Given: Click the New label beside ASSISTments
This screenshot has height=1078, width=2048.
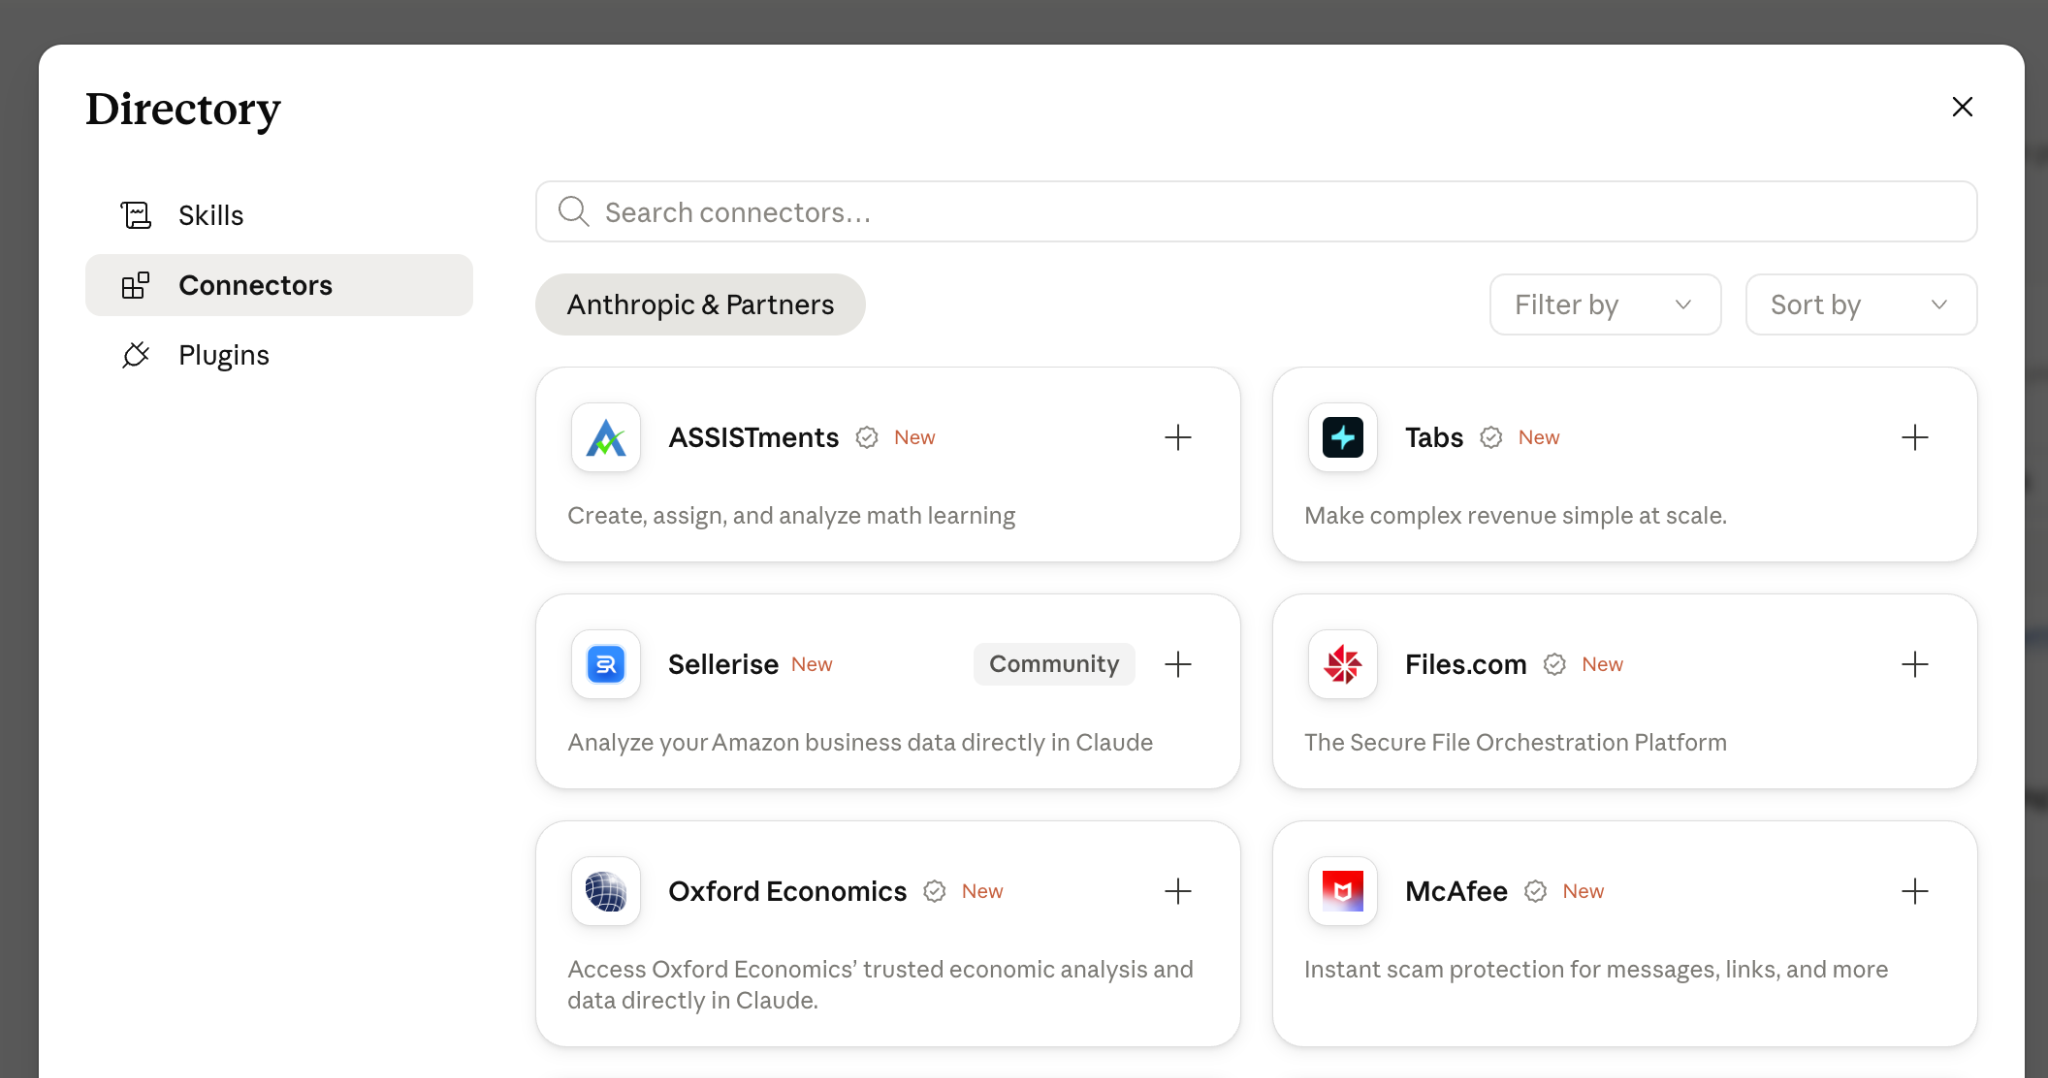Looking at the screenshot, I should [915, 437].
